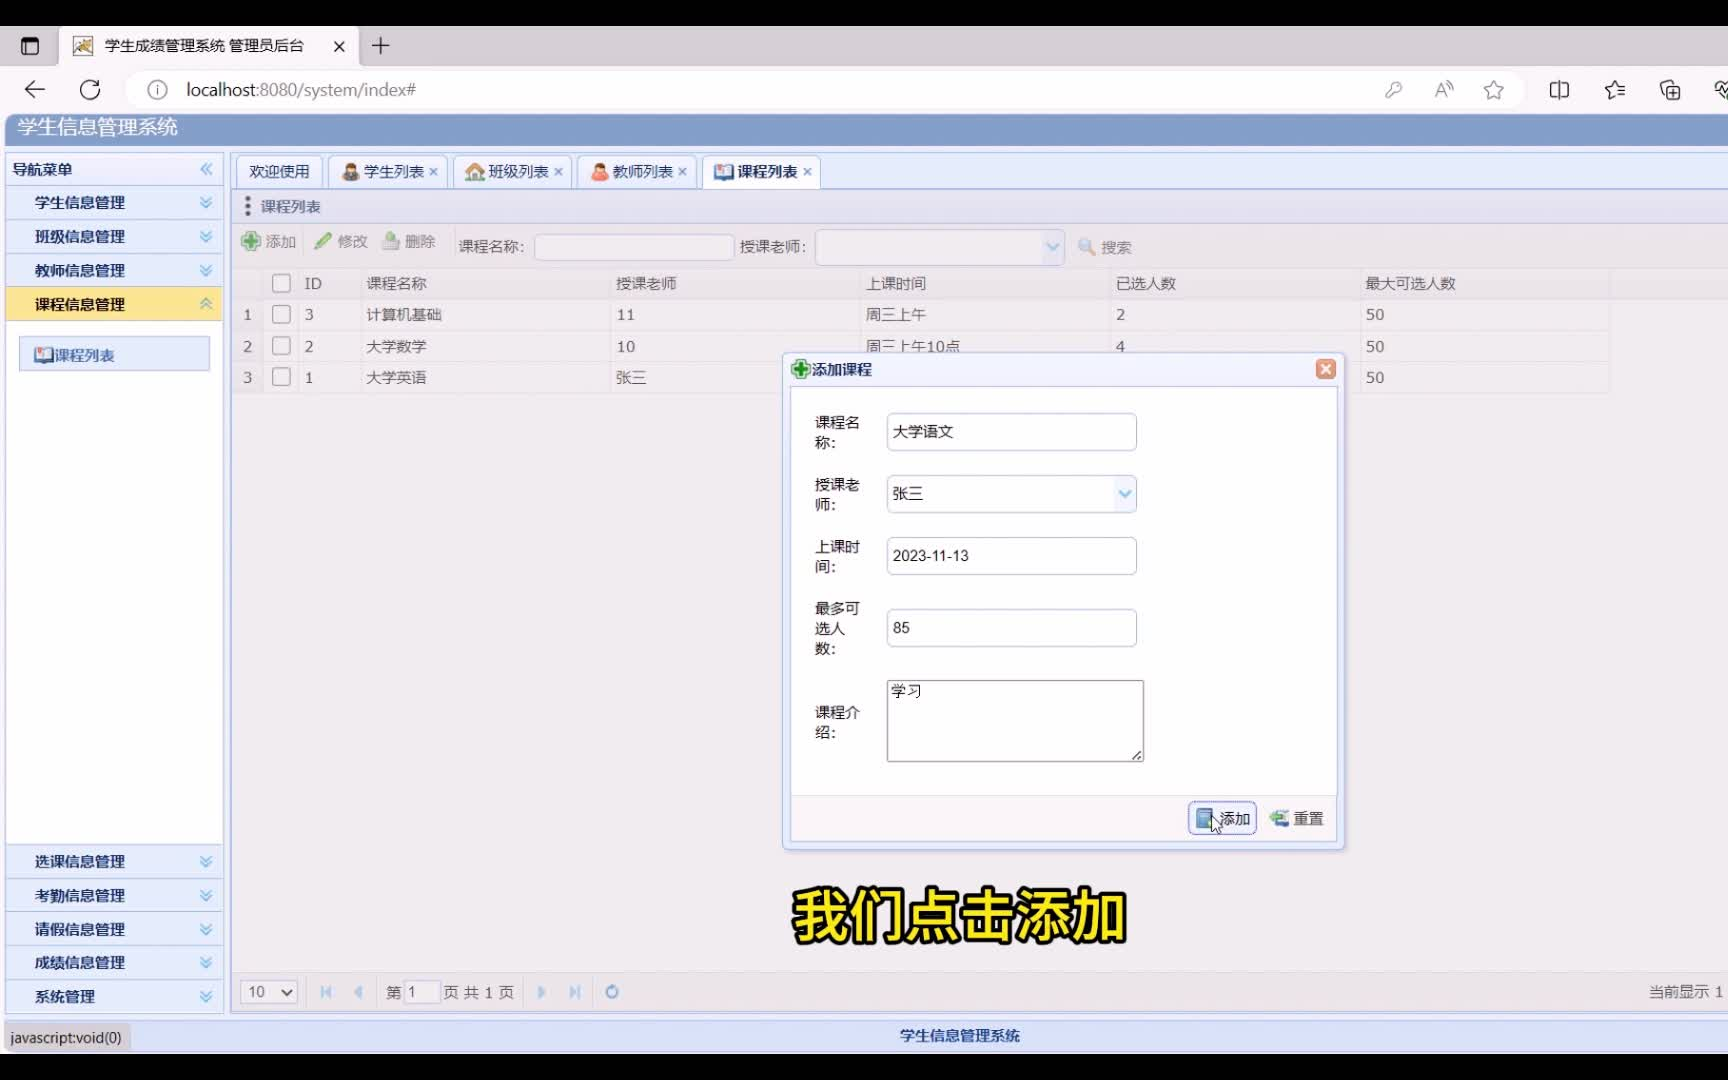Image resolution: width=1728 pixels, height=1080 pixels.
Task: Close the 添加课程 dialog with the red X icon
Action: point(1325,369)
